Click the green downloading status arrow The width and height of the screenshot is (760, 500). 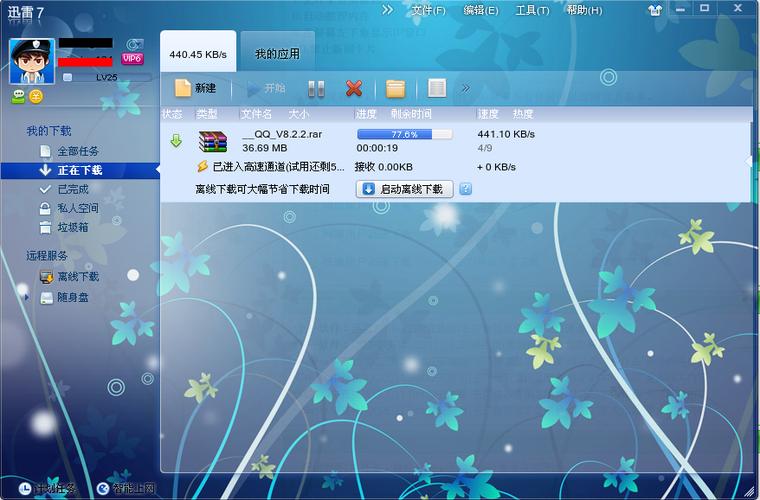pos(176,141)
